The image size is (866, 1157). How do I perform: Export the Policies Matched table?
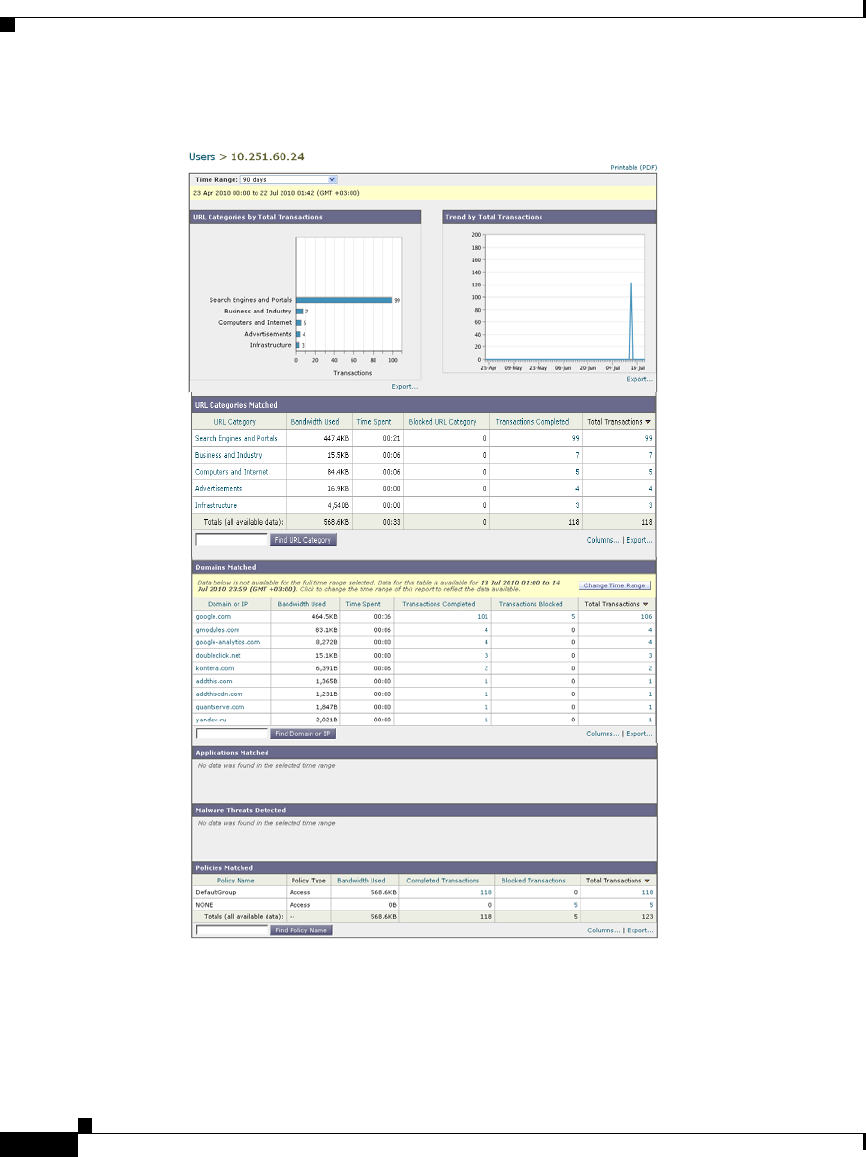(x=640, y=930)
